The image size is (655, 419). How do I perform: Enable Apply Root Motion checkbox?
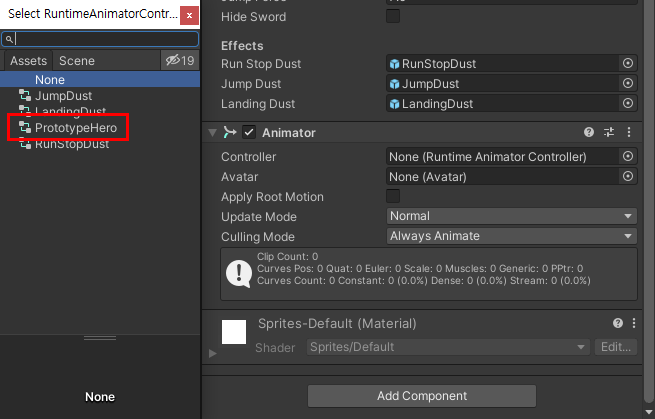tap(393, 196)
